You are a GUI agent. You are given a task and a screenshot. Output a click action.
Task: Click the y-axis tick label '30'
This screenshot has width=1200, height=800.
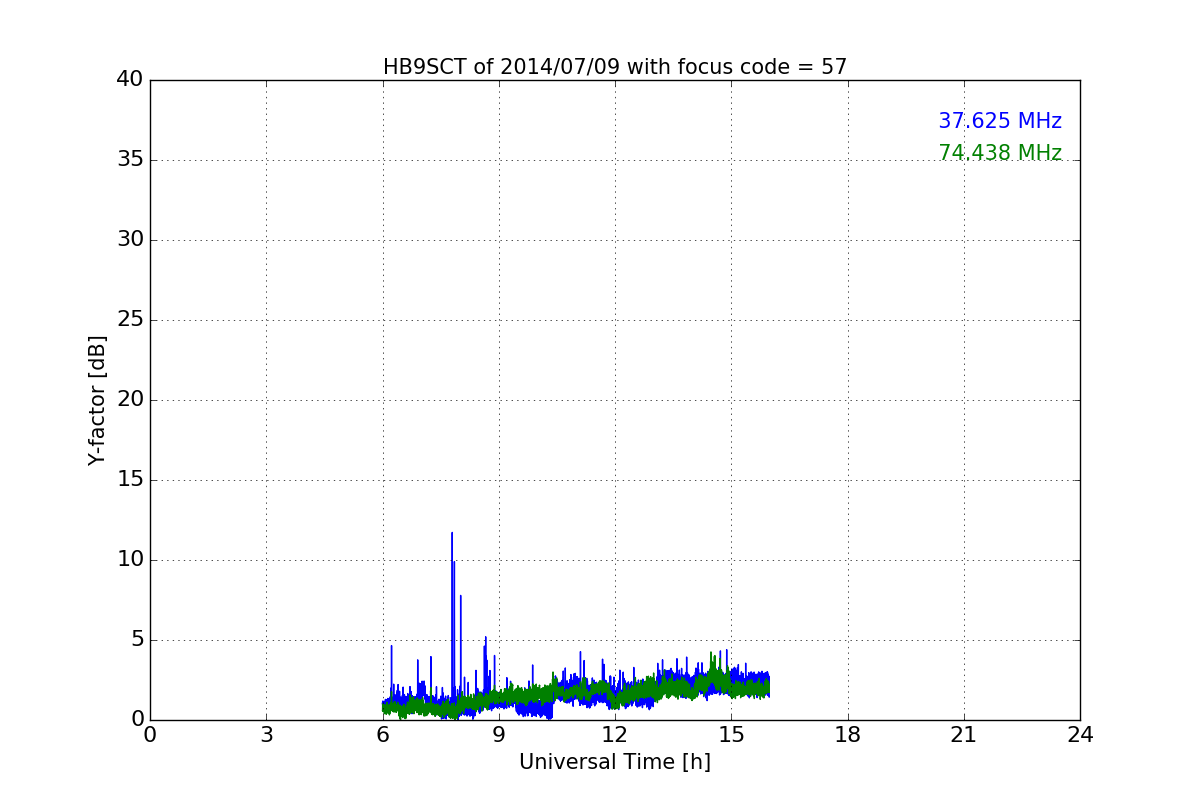[x=130, y=240]
